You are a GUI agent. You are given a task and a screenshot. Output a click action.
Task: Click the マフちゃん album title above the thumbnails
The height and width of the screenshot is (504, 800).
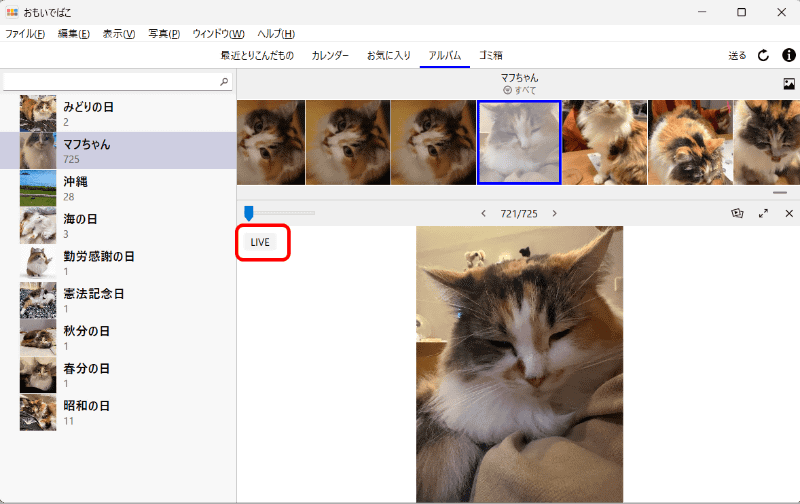coord(519,78)
